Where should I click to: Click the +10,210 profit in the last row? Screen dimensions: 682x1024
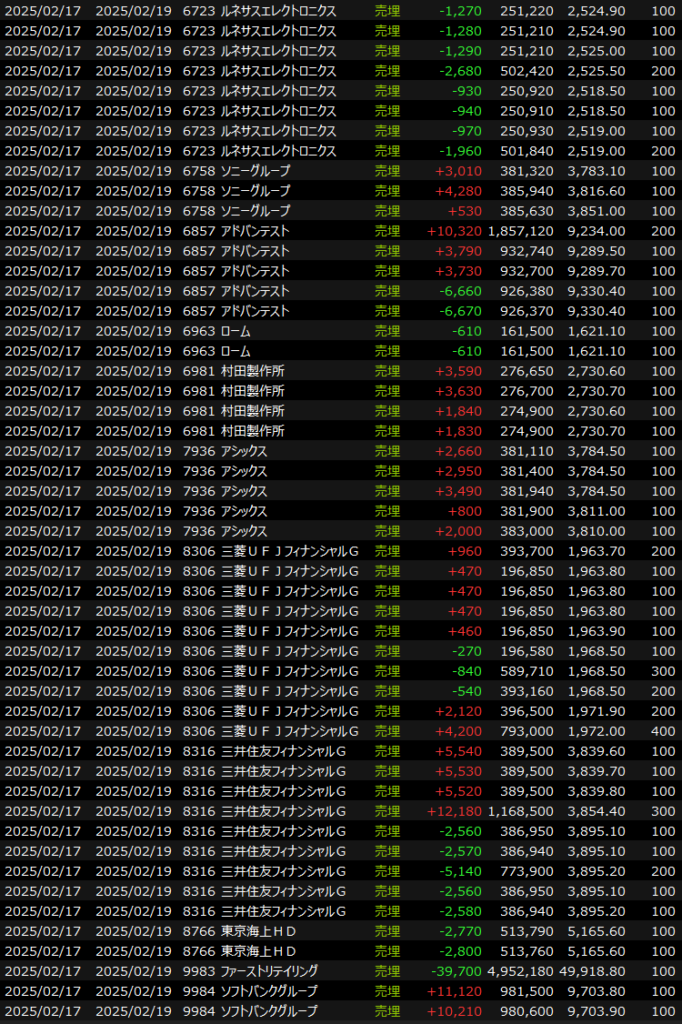(x=455, y=1011)
